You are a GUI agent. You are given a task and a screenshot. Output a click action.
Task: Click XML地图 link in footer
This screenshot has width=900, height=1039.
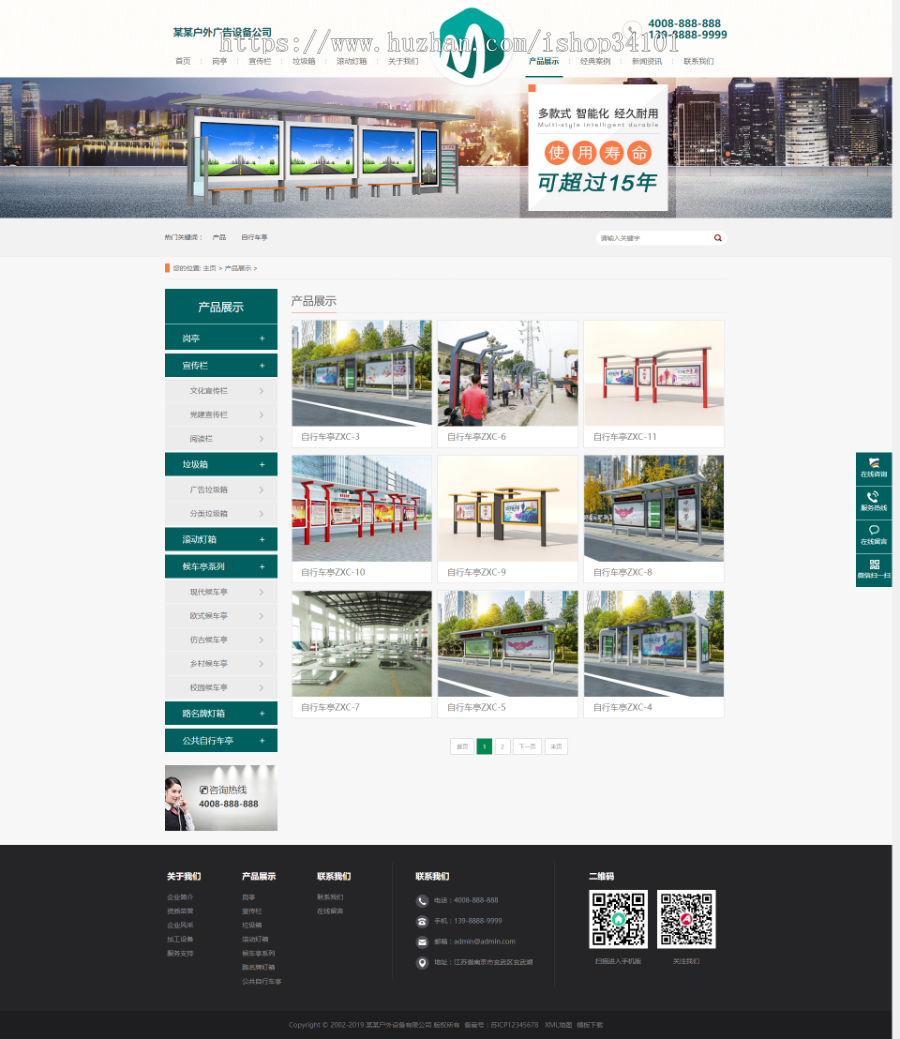tap(558, 1025)
